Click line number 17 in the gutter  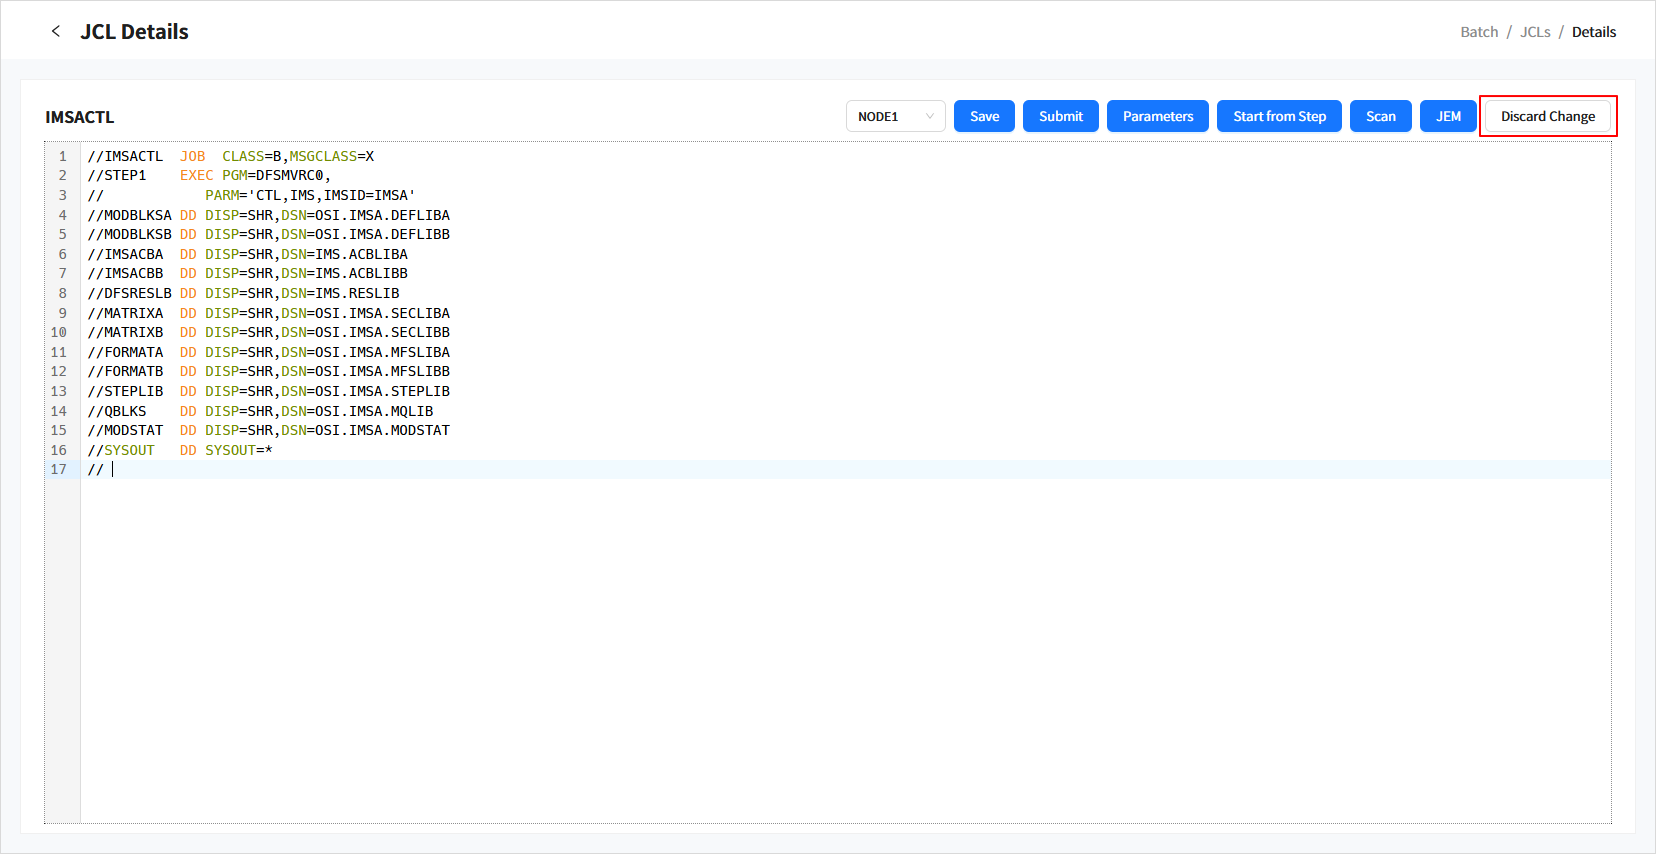pos(59,470)
